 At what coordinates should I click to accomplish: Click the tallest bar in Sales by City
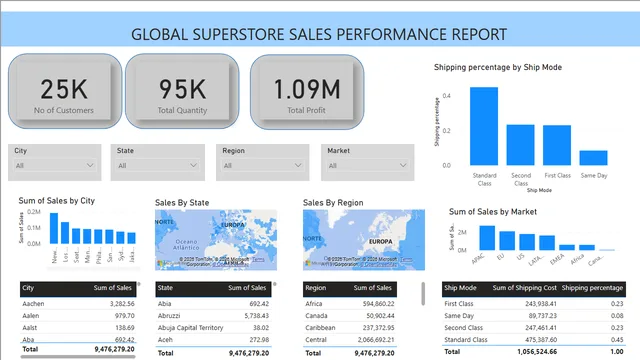(54, 228)
